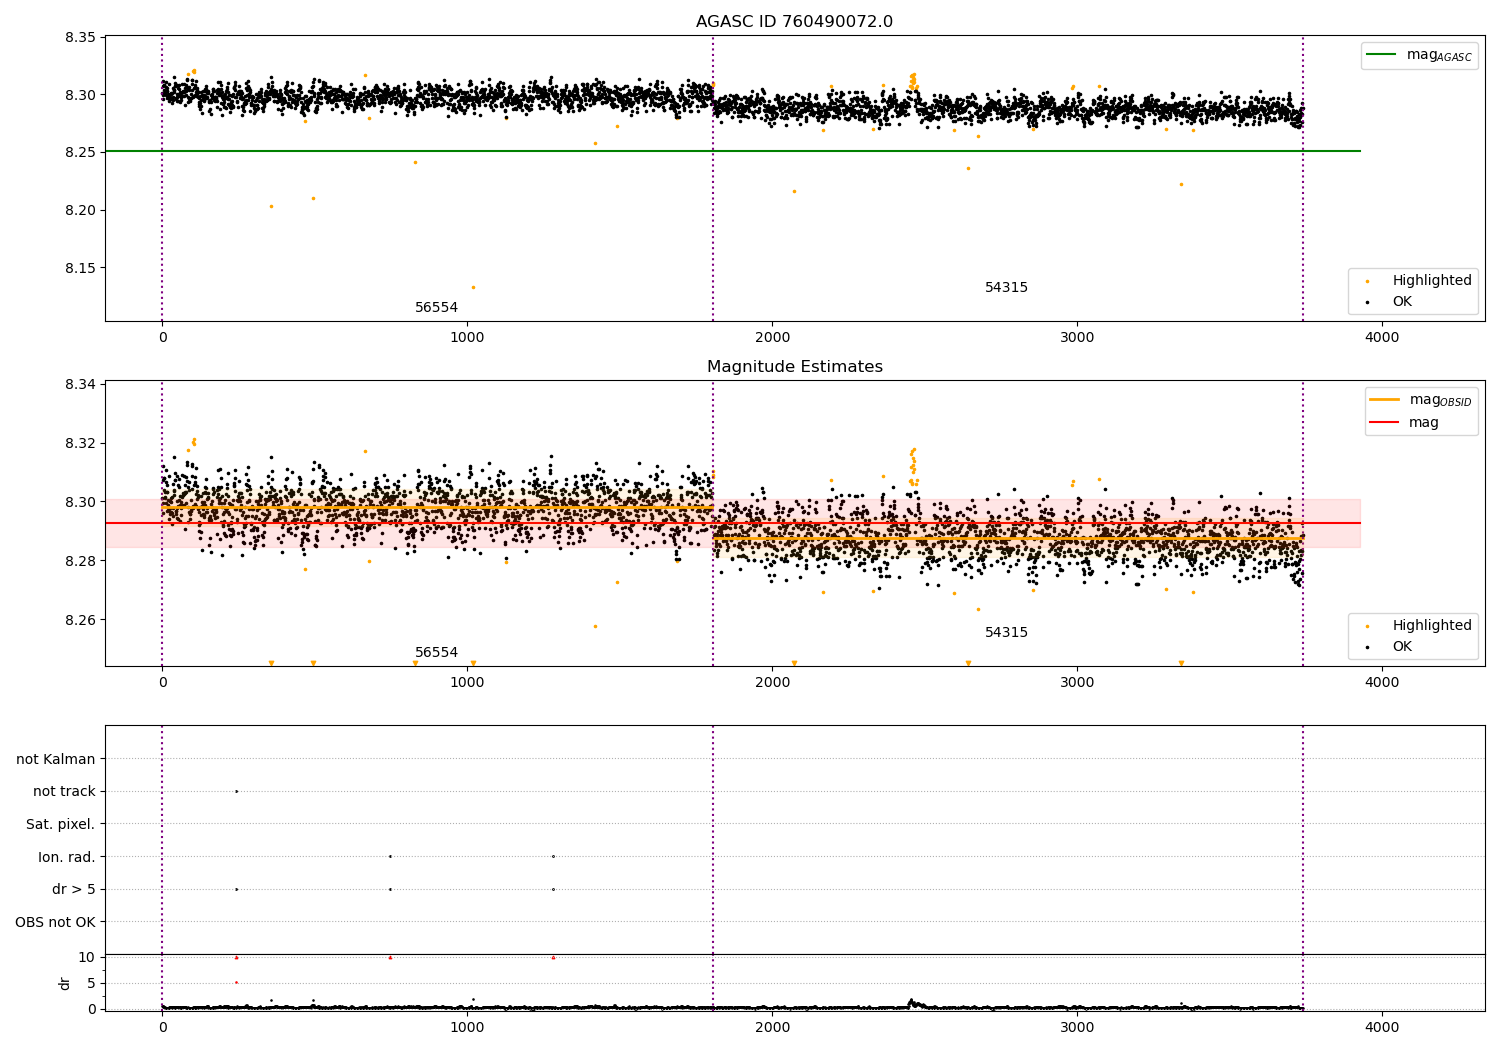Click the "dr > 5" axis label
This screenshot has height=1050, width=1500.
(x=74, y=889)
